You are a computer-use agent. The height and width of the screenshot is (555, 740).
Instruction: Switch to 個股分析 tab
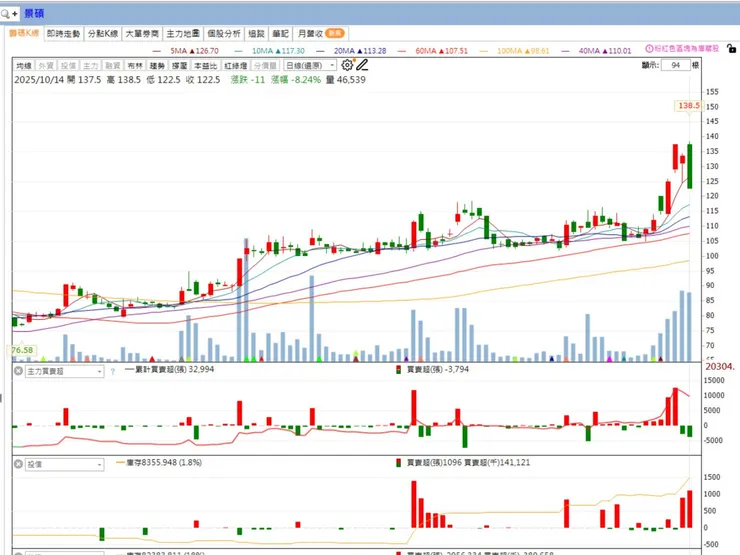coord(224,34)
